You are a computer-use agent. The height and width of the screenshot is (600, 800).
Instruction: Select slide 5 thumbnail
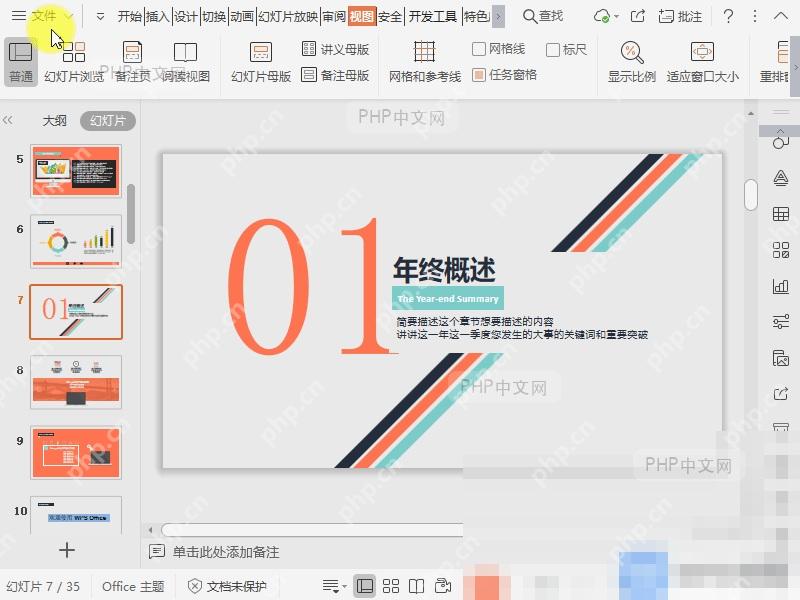[76, 171]
